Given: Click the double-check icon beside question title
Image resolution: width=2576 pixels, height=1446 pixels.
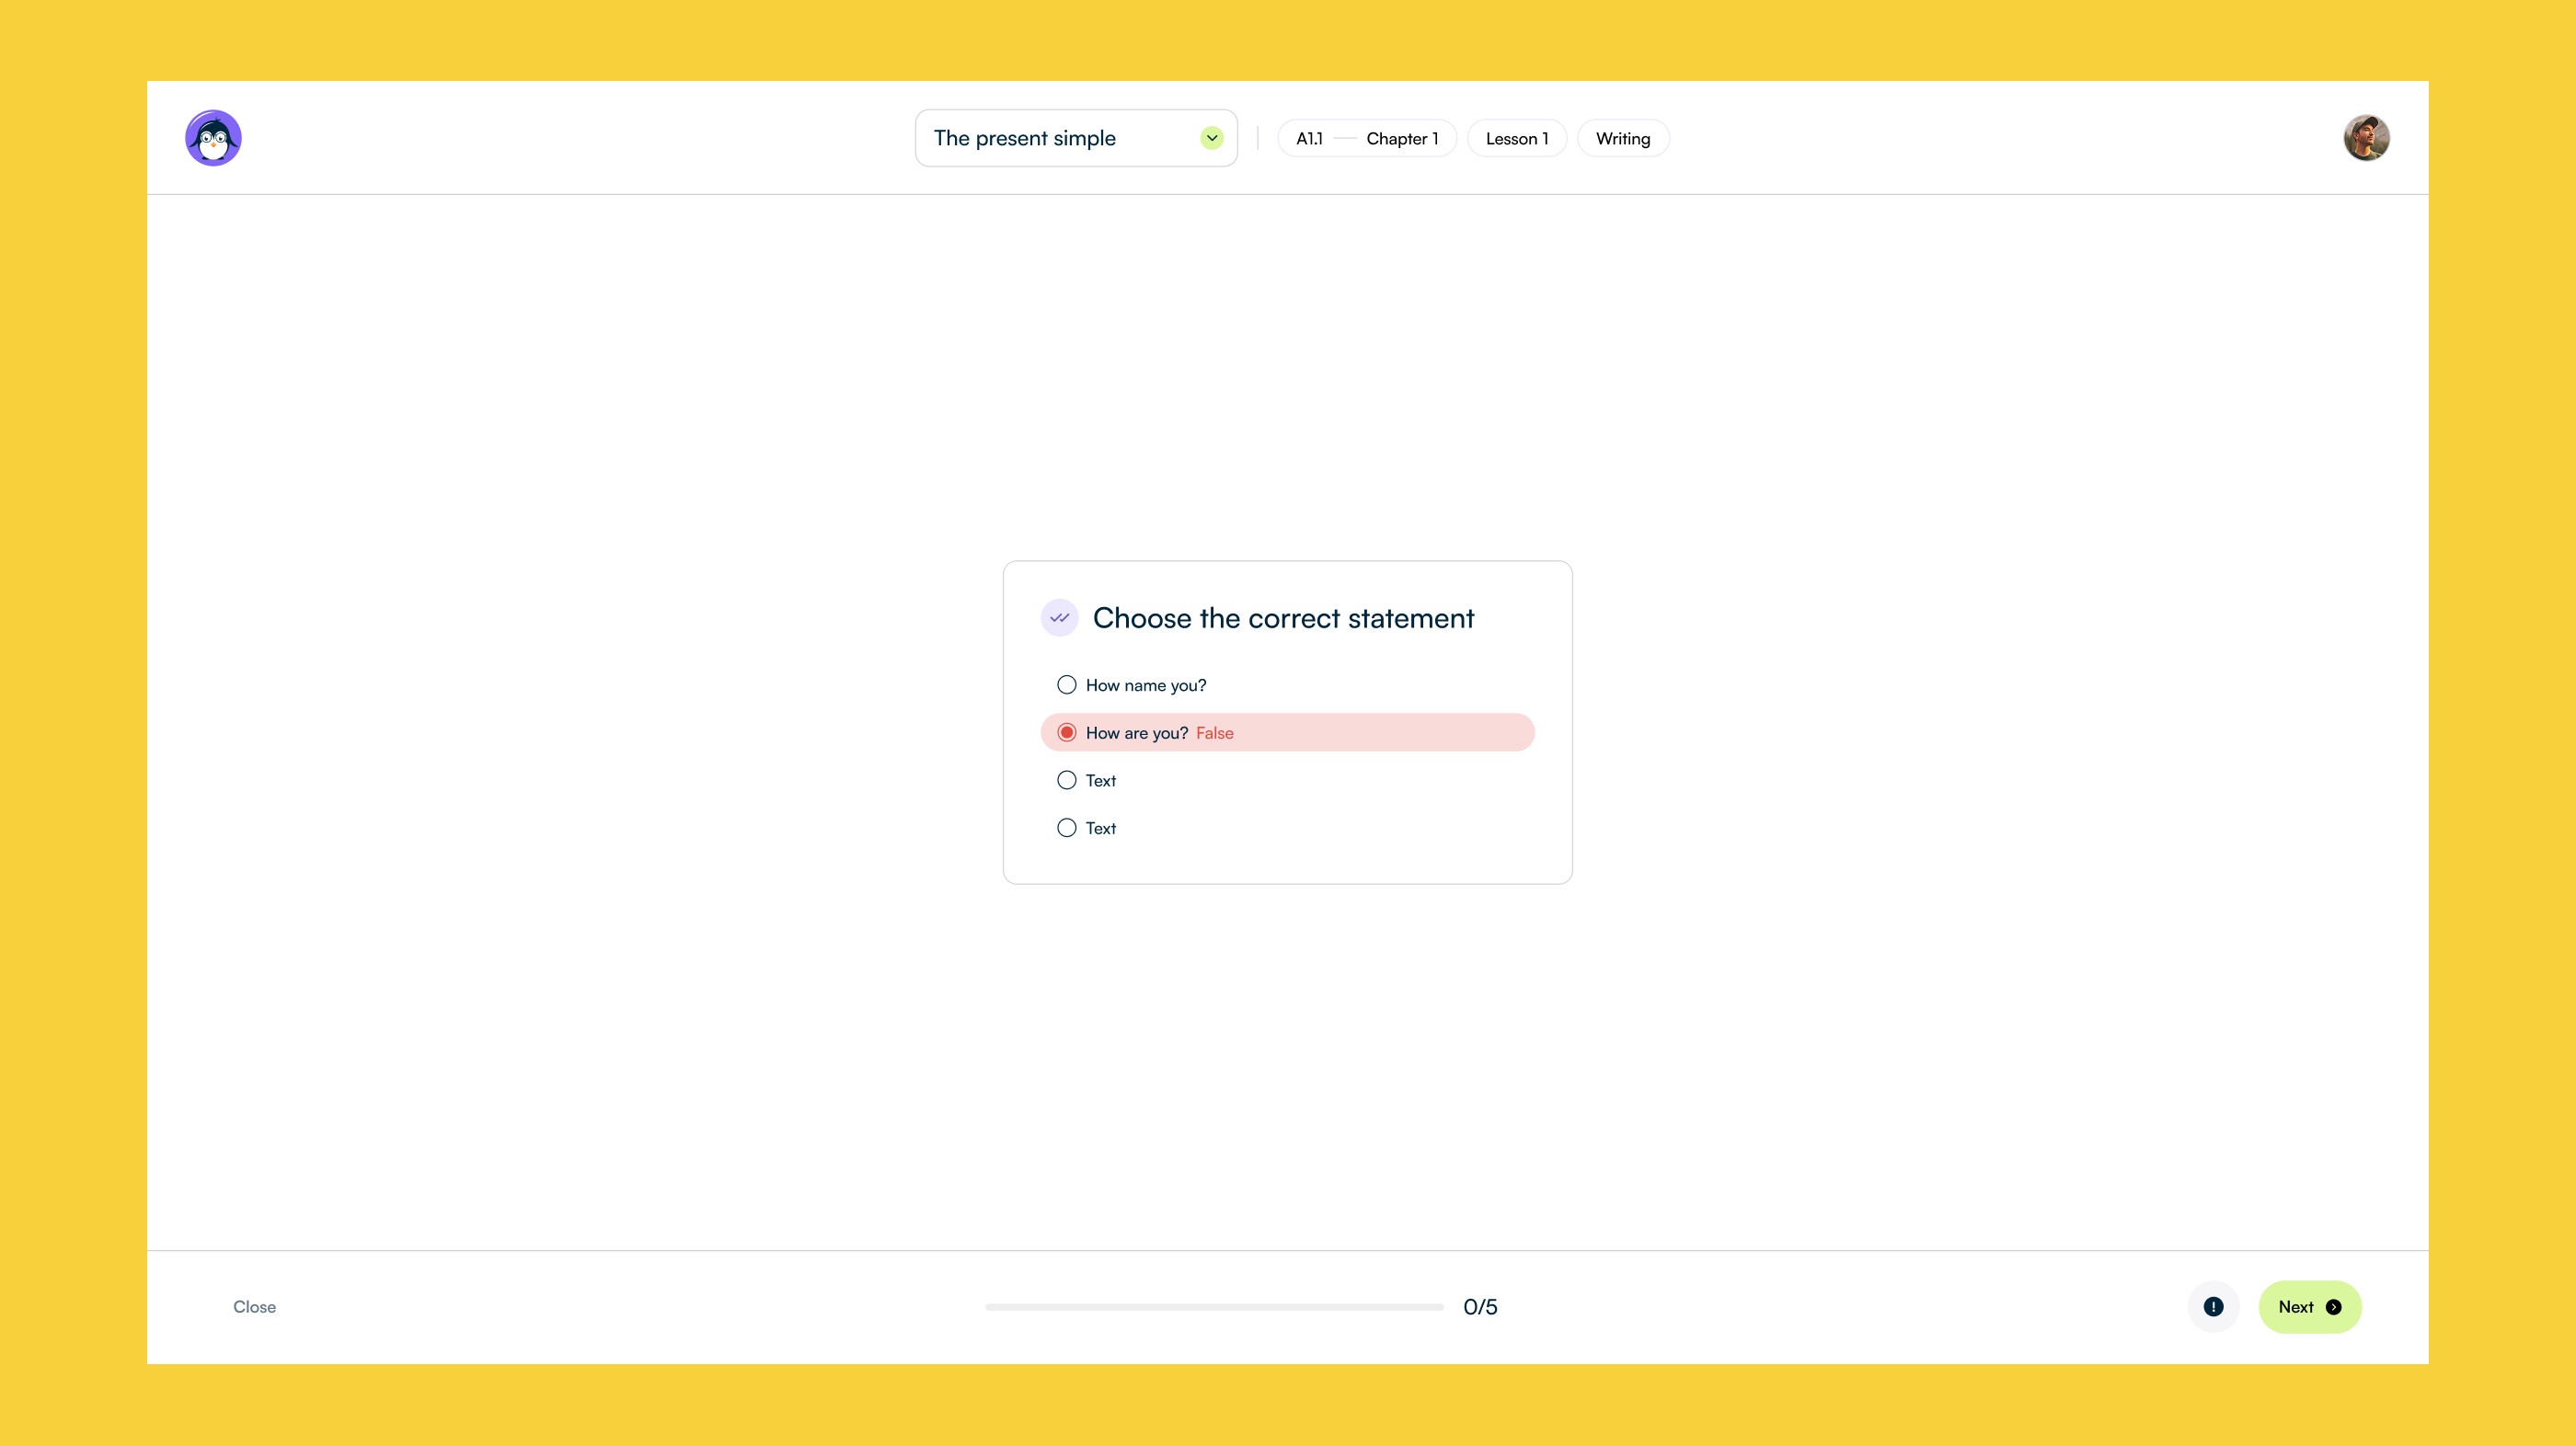Looking at the screenshot, I should point(1059,618).
